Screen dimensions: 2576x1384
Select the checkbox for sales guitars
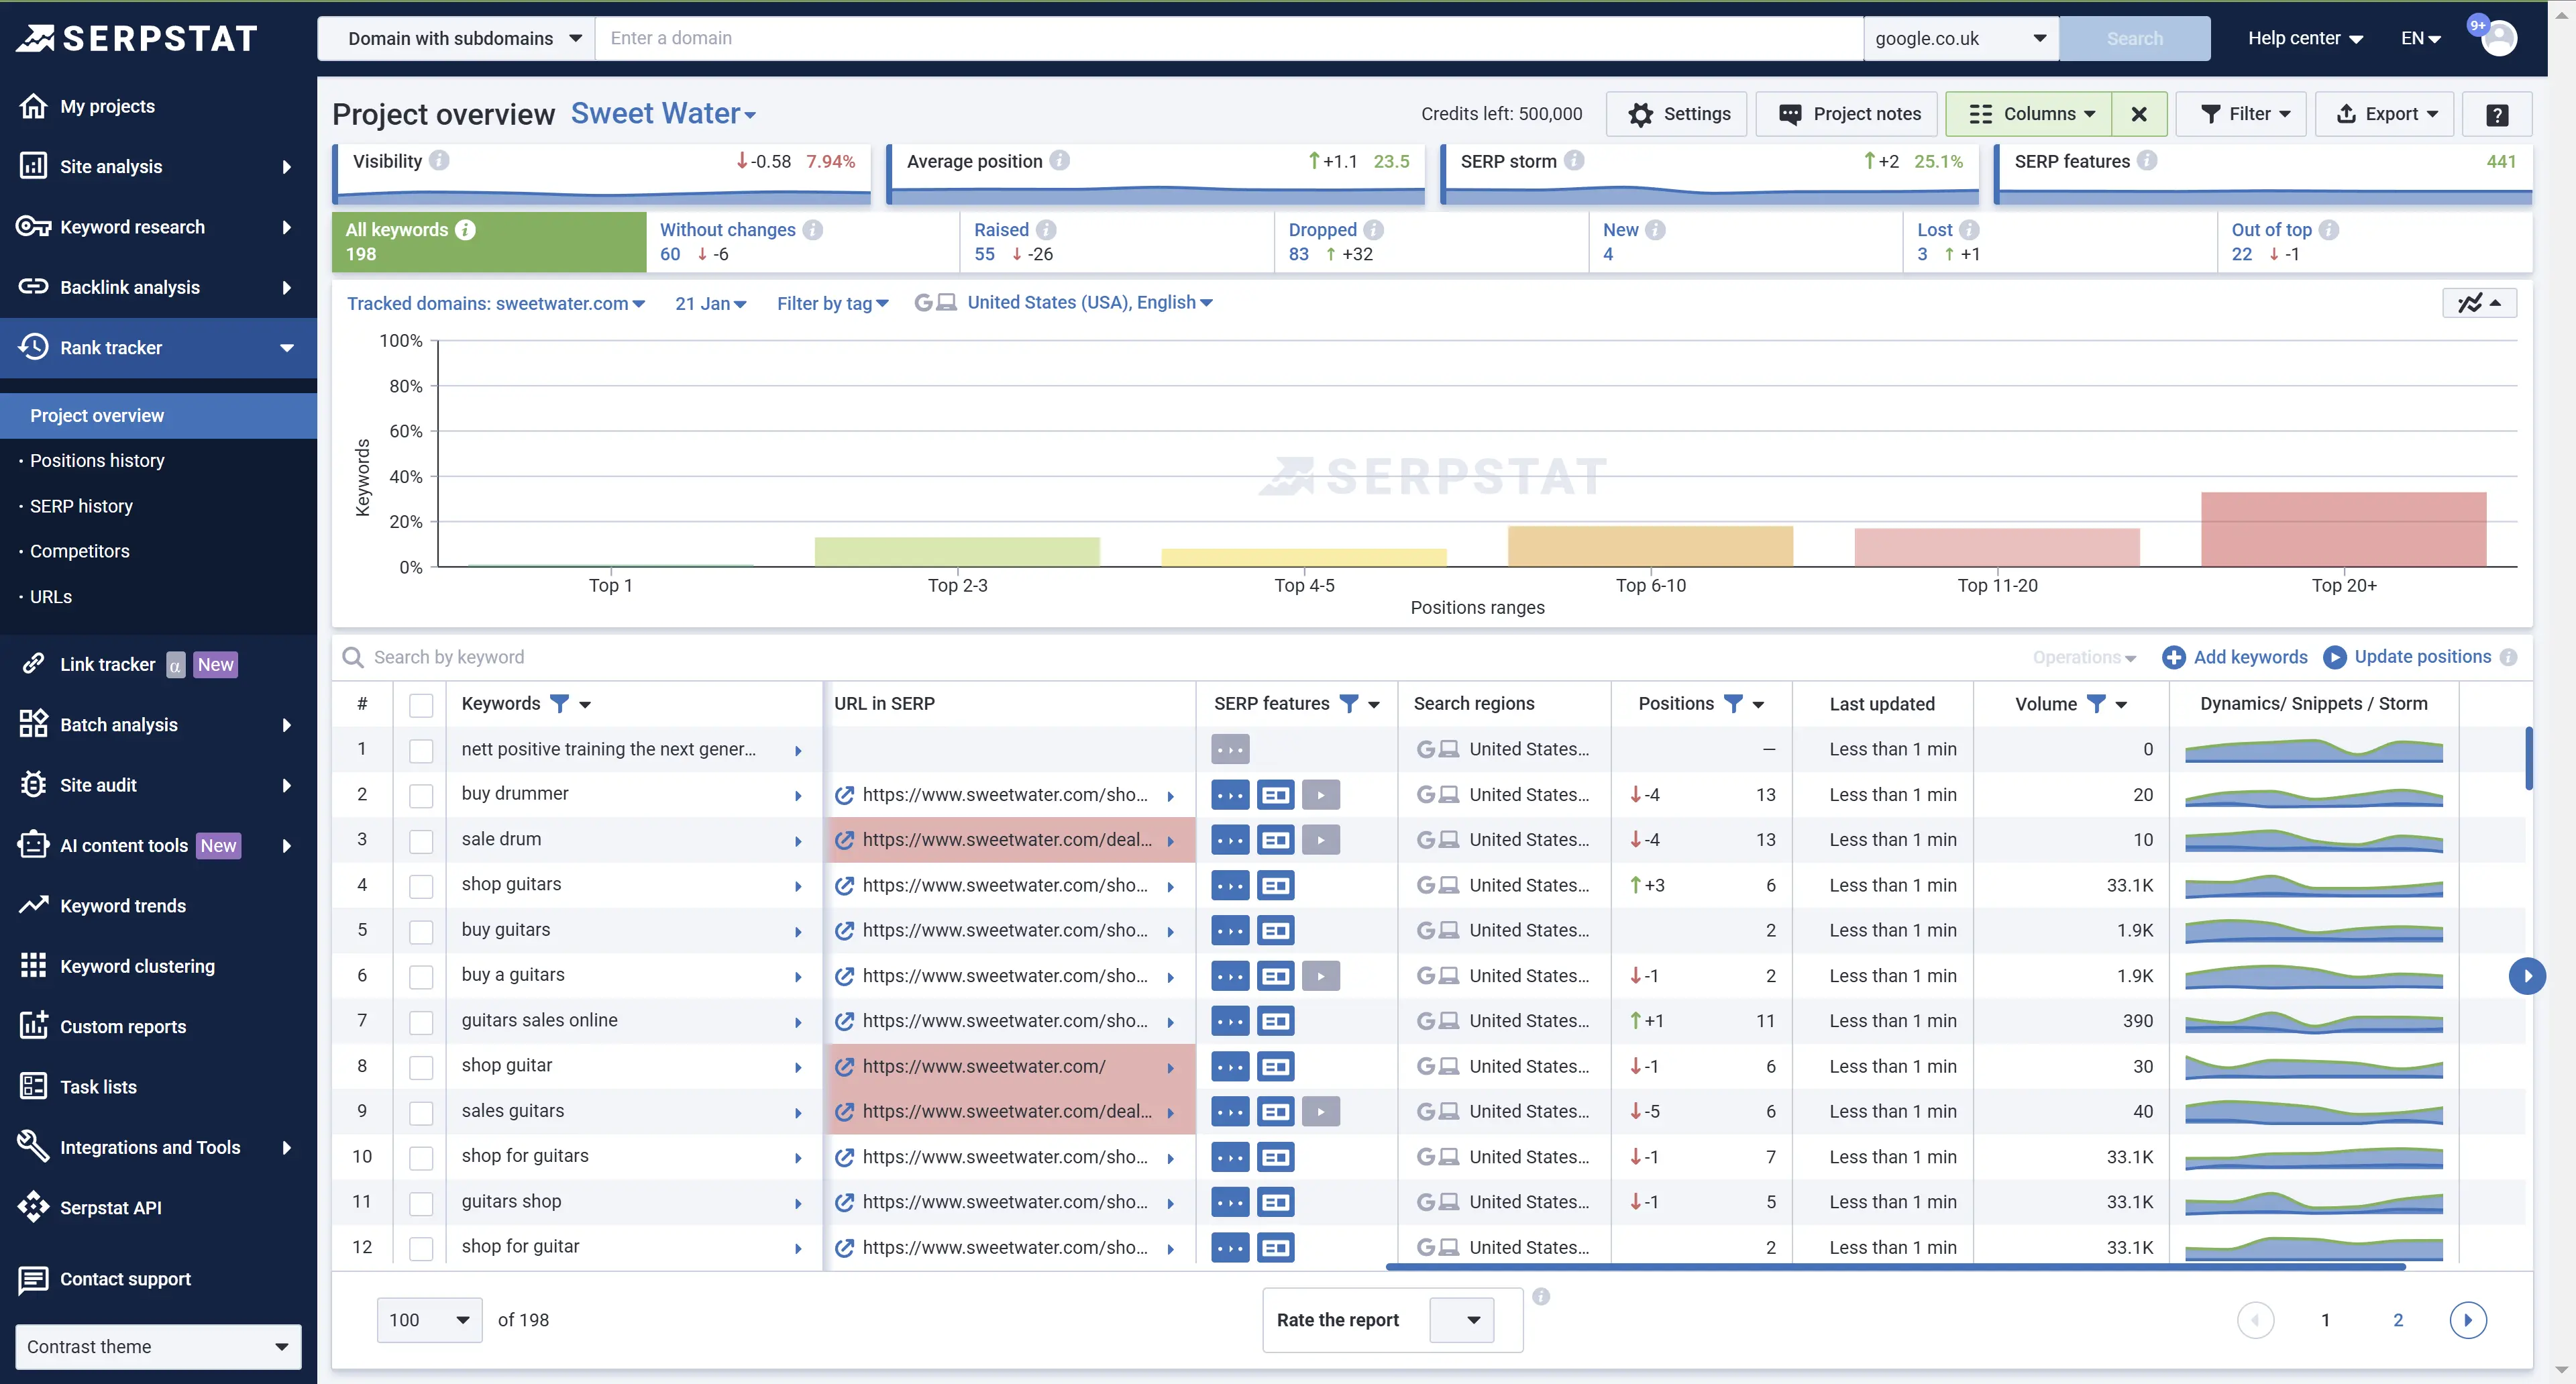[x=421, y=1112]
